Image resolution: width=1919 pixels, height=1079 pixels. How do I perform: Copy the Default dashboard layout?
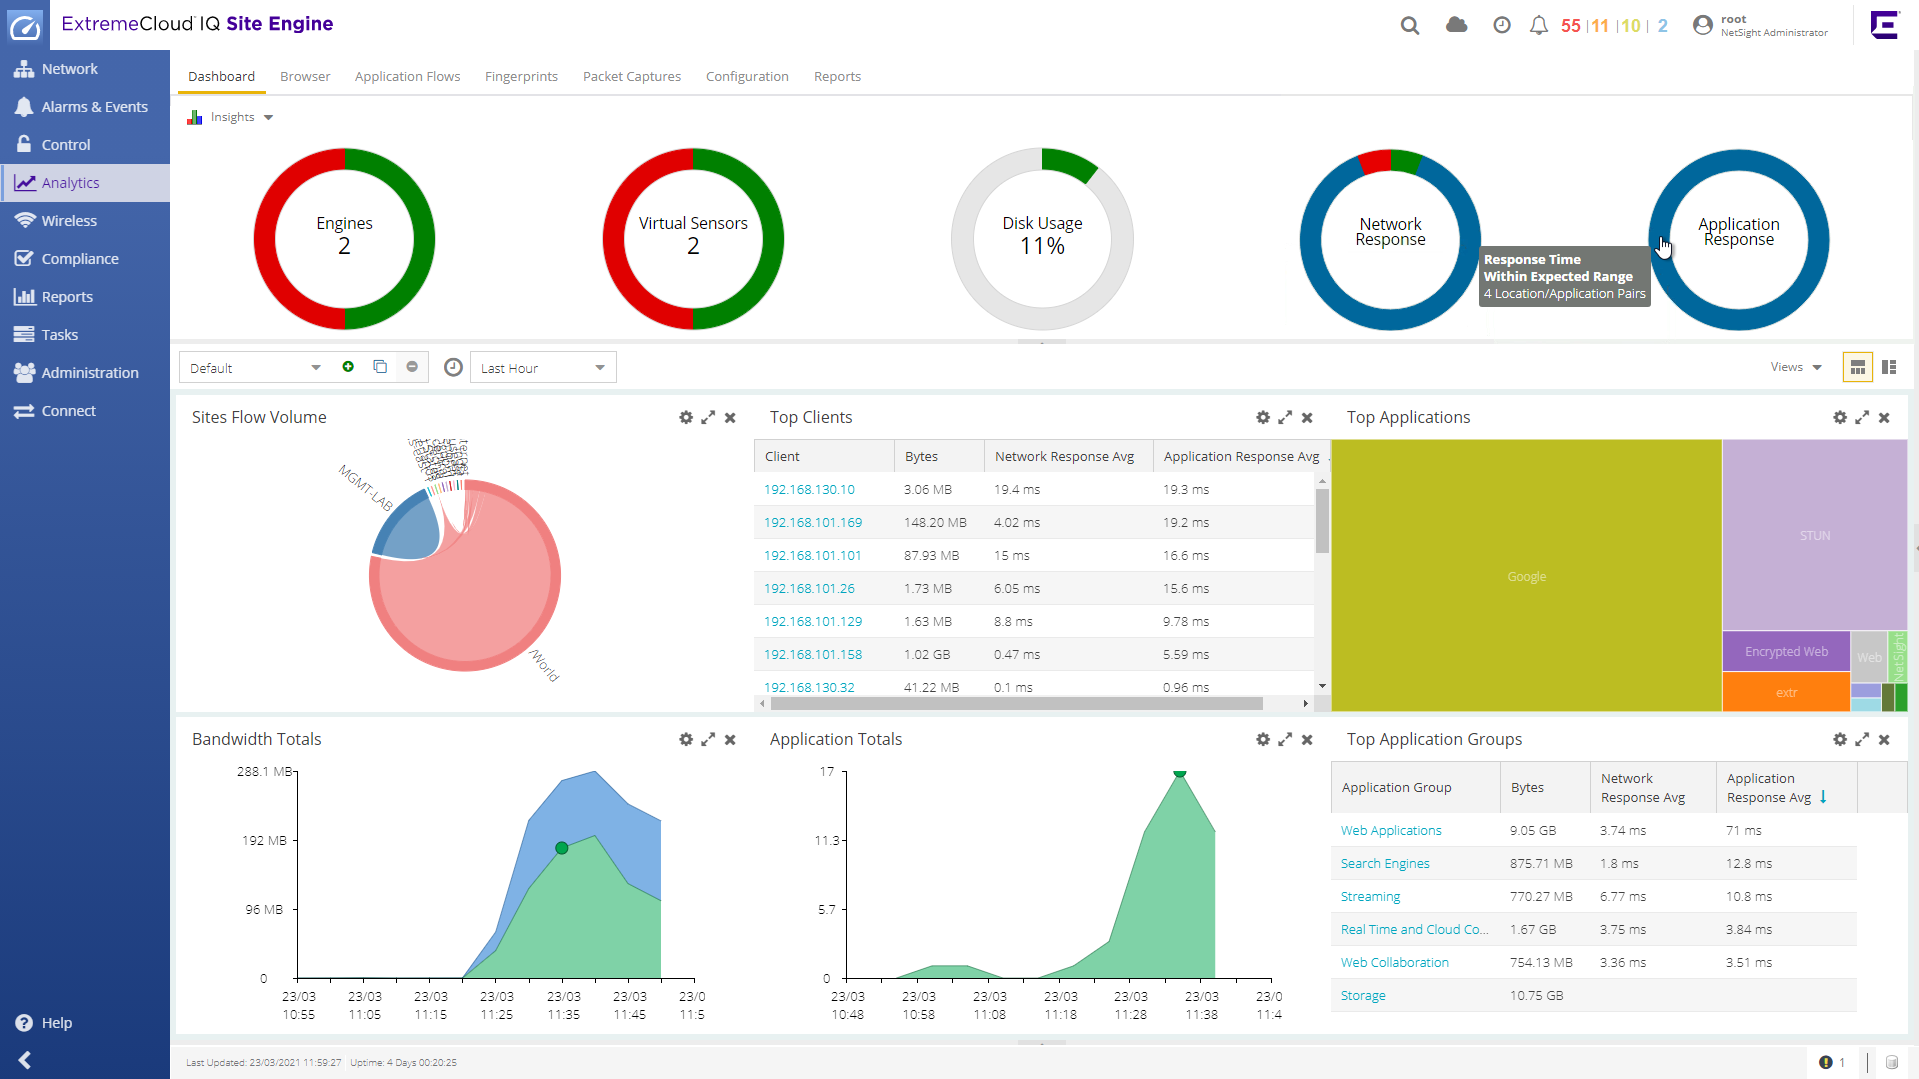[380, 367]
